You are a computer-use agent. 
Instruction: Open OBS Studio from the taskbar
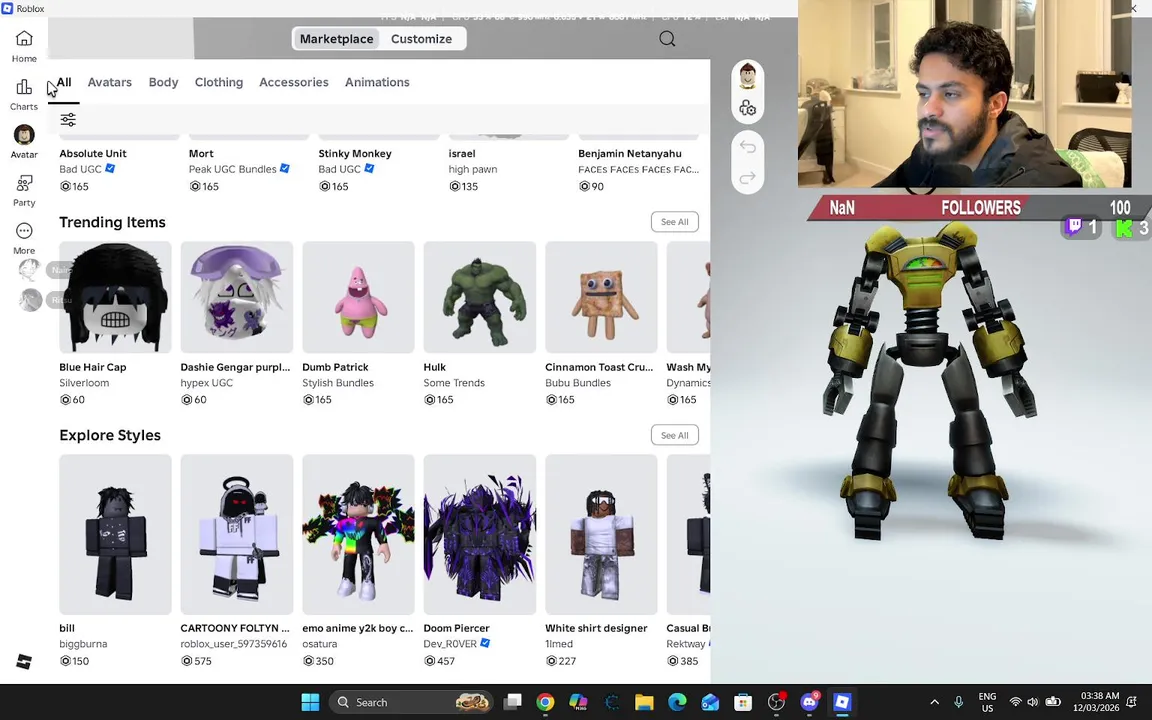[776, 702]
